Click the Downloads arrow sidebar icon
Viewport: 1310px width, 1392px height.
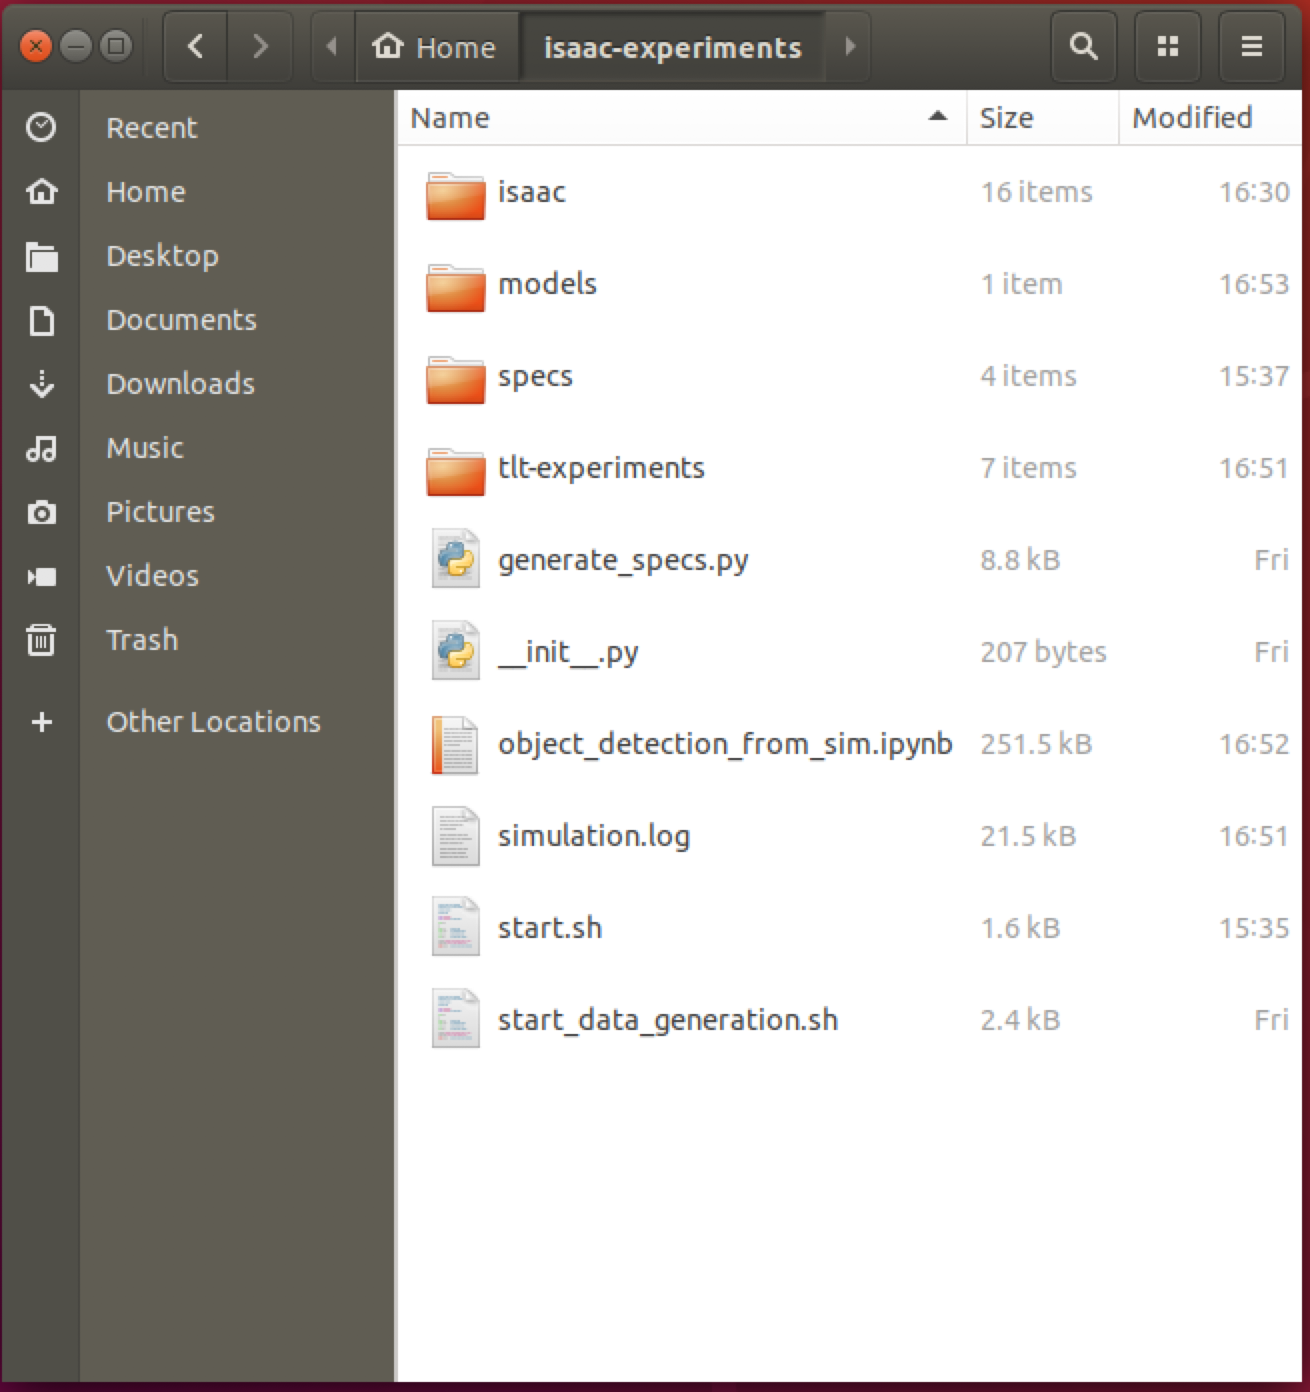pyautogui.click(x=41, y=384)
